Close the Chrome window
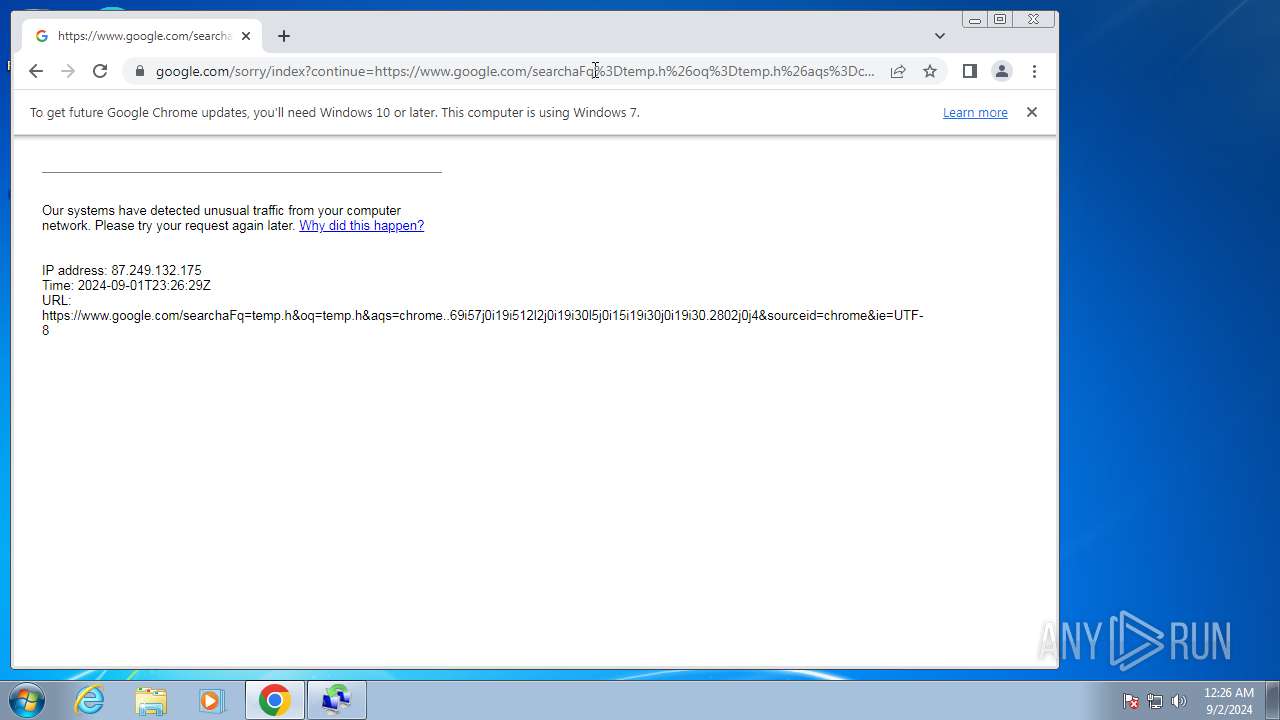Viewport: 1280px width, 720px height. click(x=1033, y=19)
